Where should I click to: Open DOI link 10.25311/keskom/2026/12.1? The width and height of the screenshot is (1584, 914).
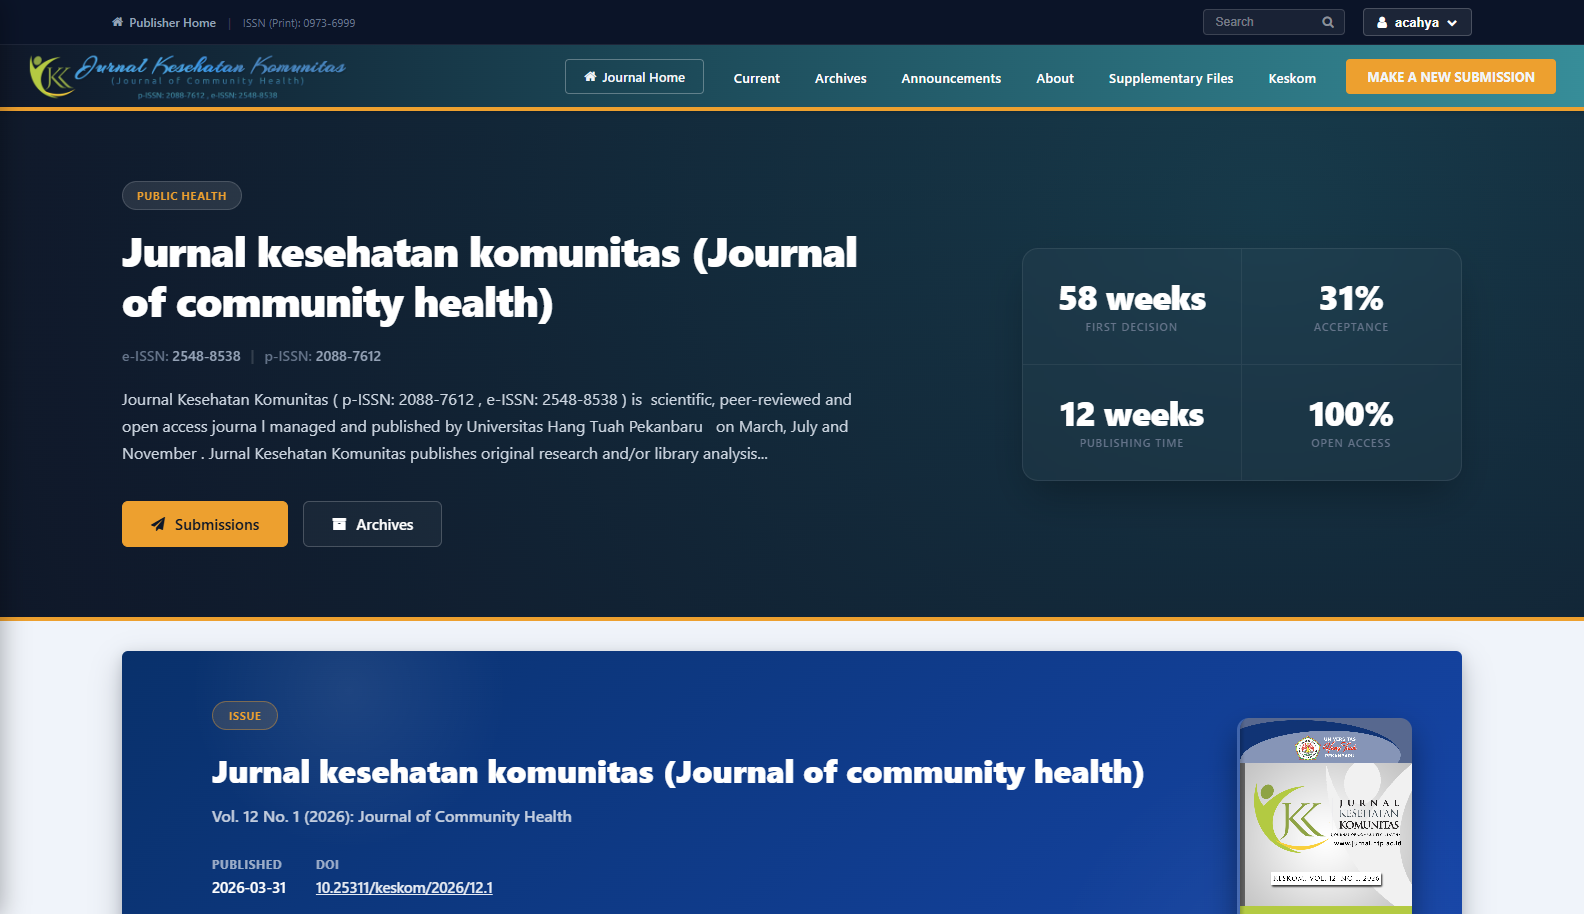pos(404,887)
